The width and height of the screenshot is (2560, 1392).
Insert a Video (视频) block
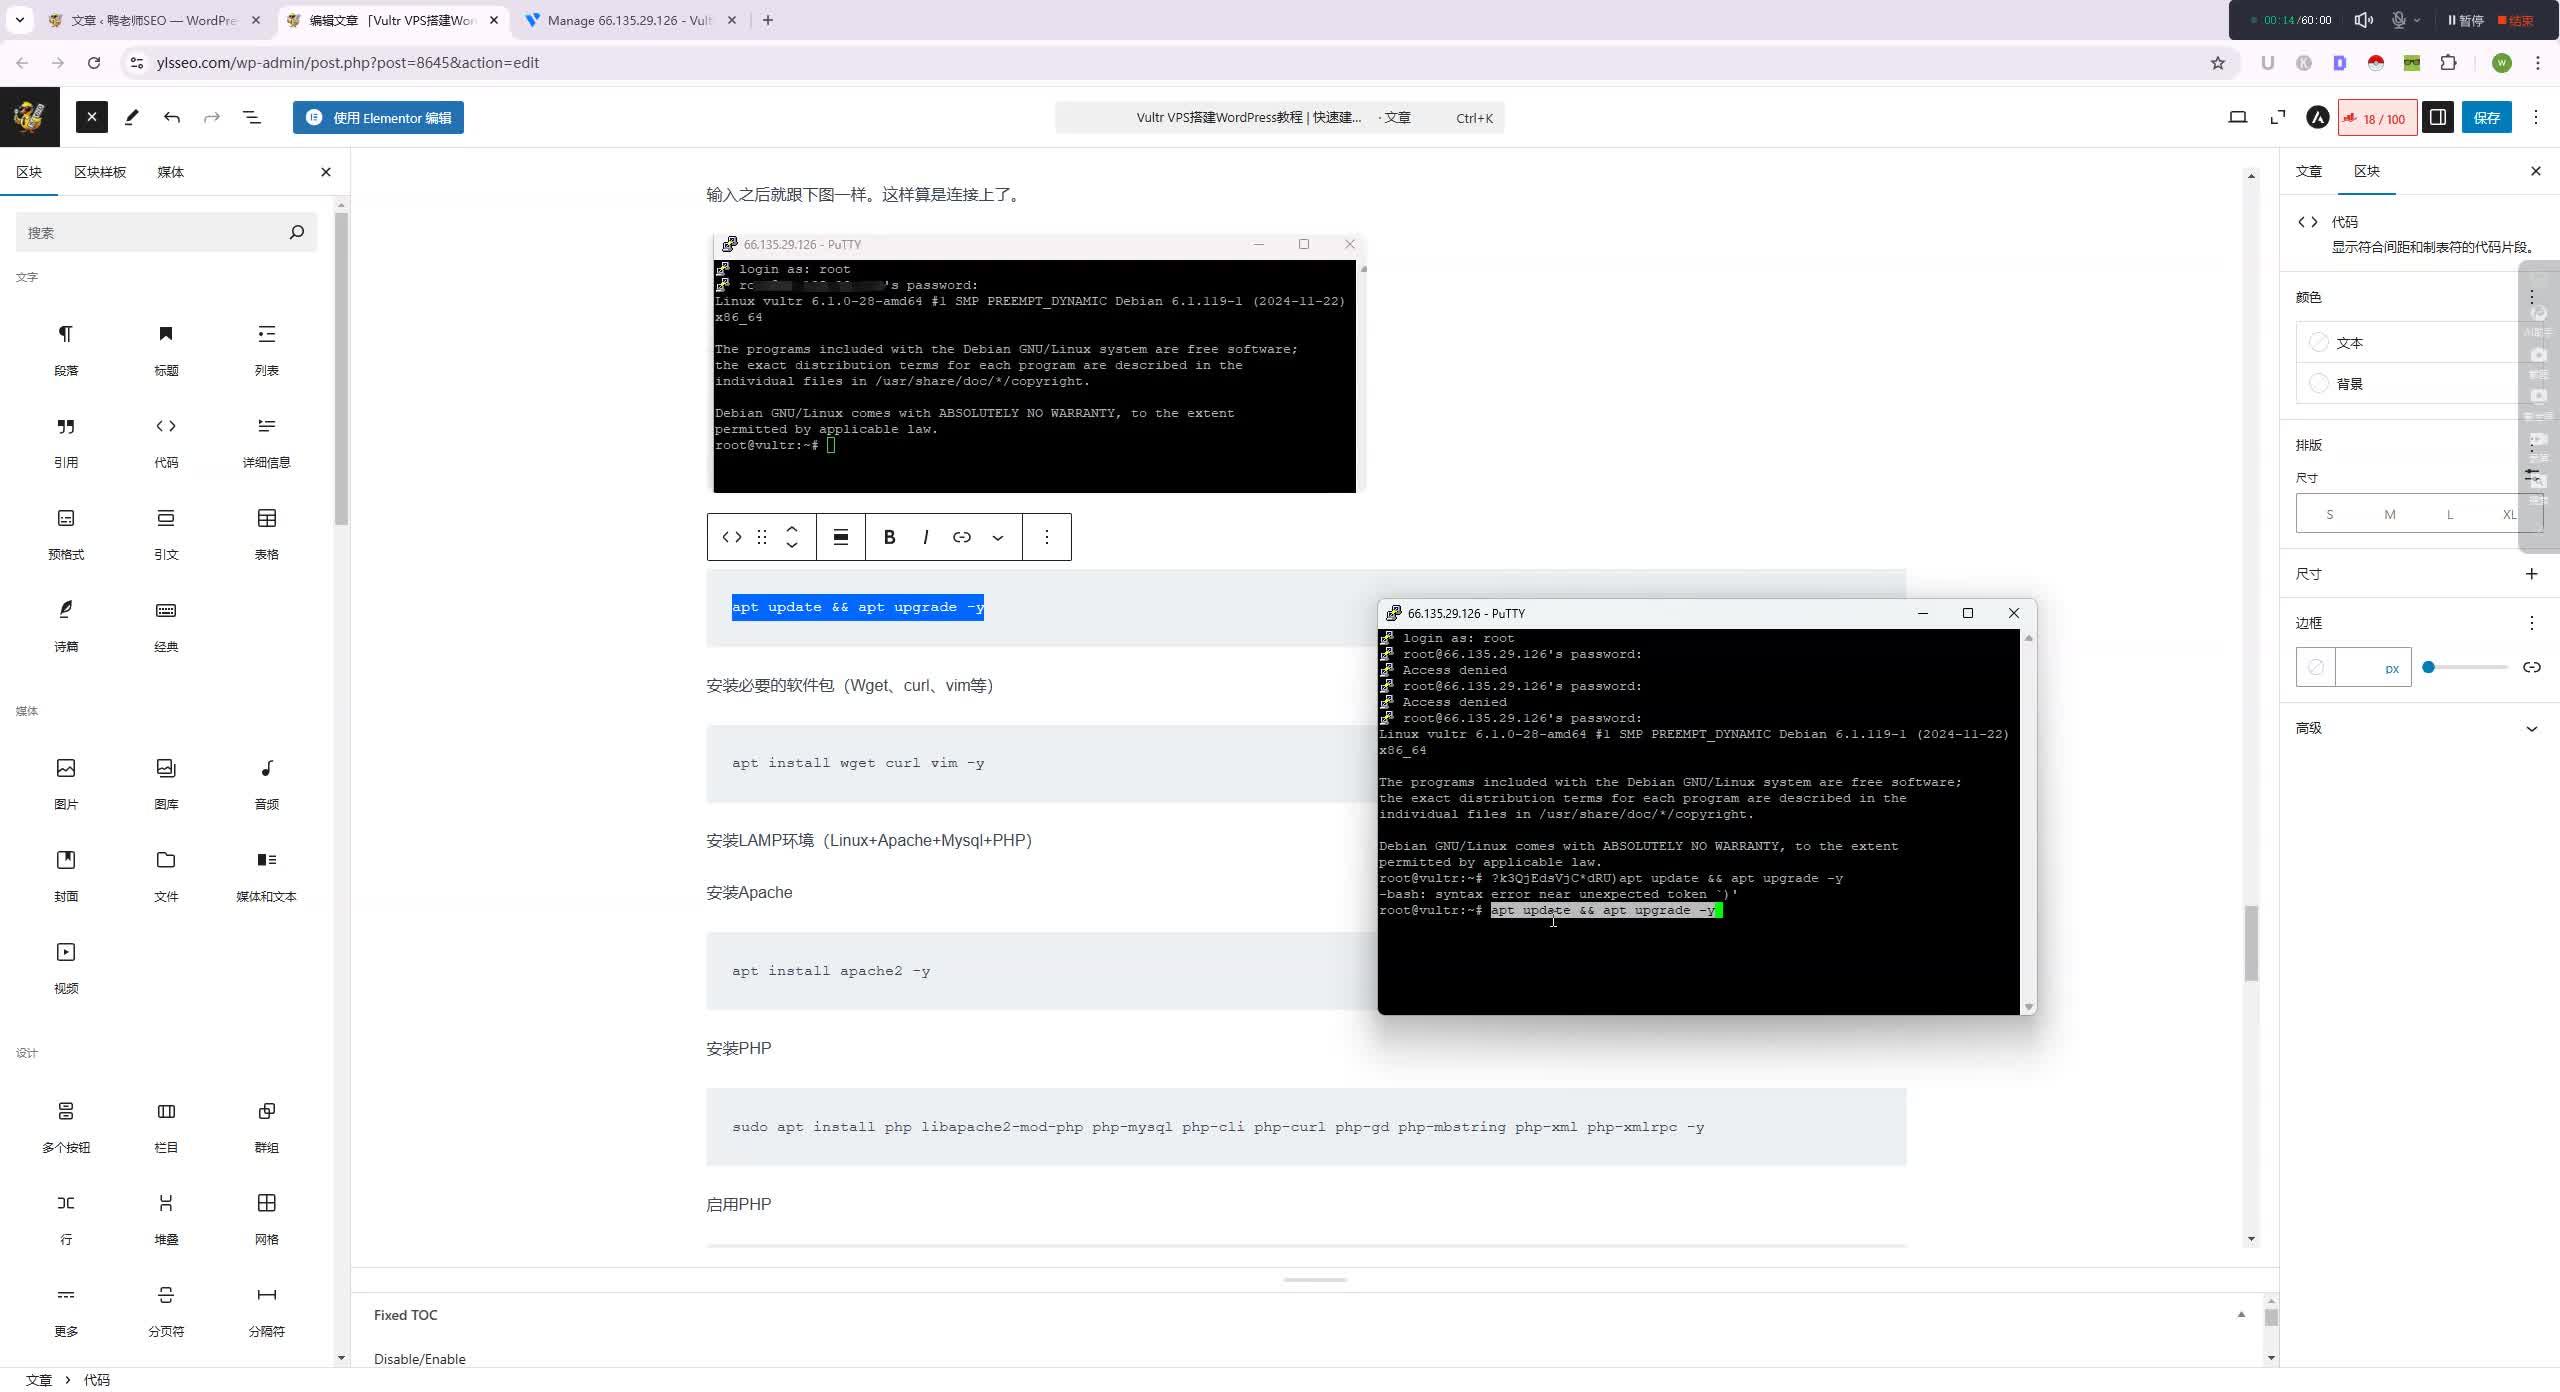click(x=66, y=967)
